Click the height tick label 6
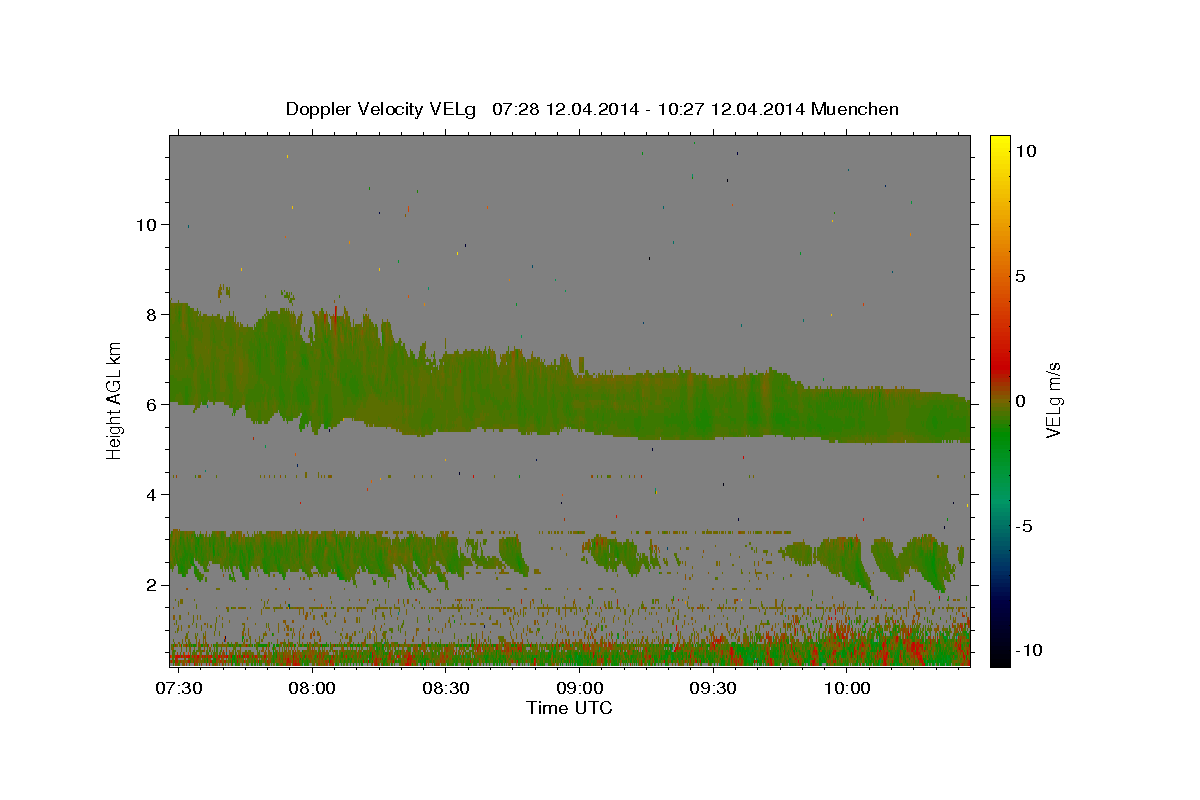This screenshot has width=1200, height=800. coord(150,404)
